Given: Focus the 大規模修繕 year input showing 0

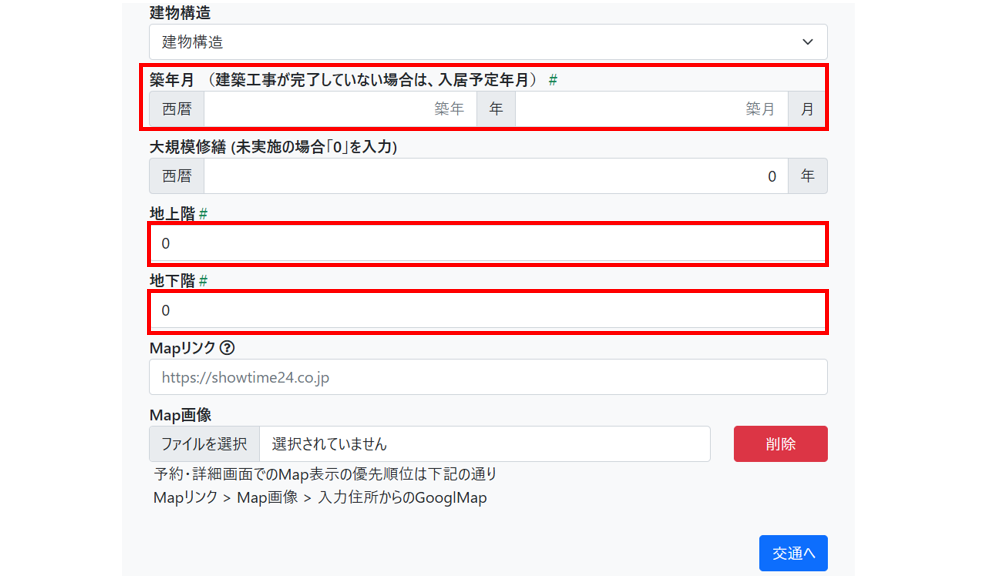Looking at the screenshot, I should click(495, 176).
